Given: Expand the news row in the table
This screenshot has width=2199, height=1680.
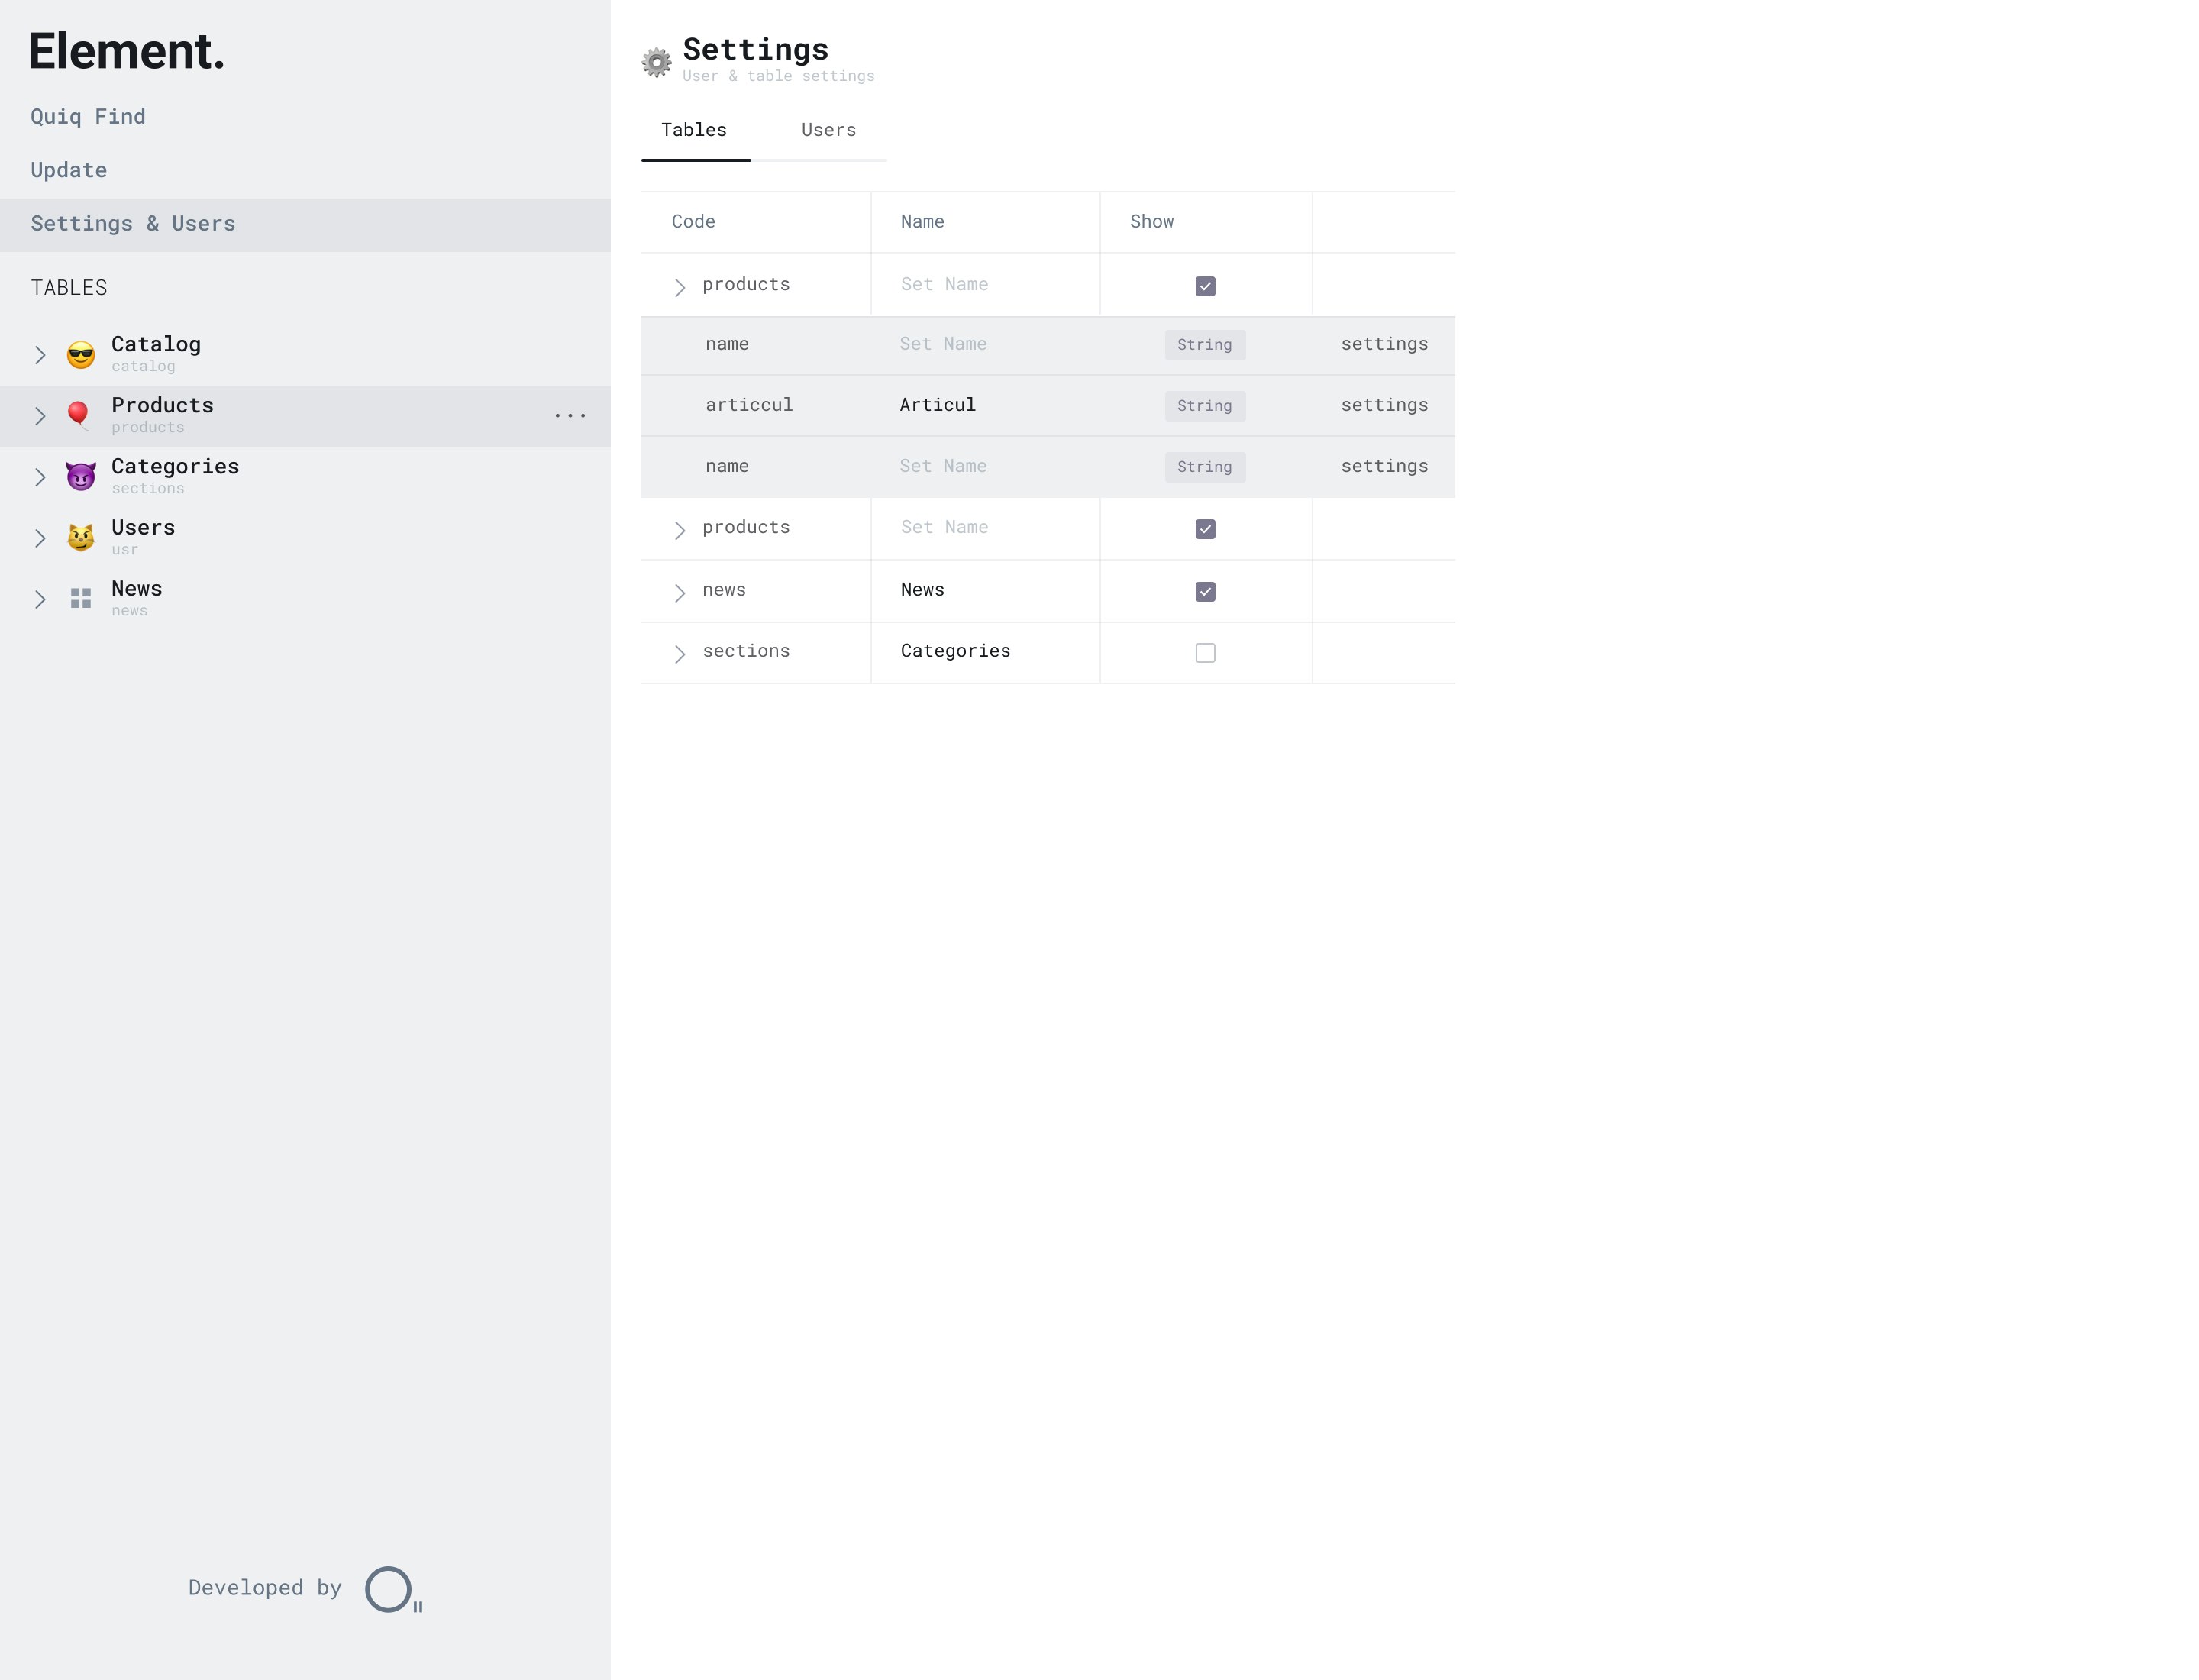Looking at the screenshot, I should click(680, 593).
